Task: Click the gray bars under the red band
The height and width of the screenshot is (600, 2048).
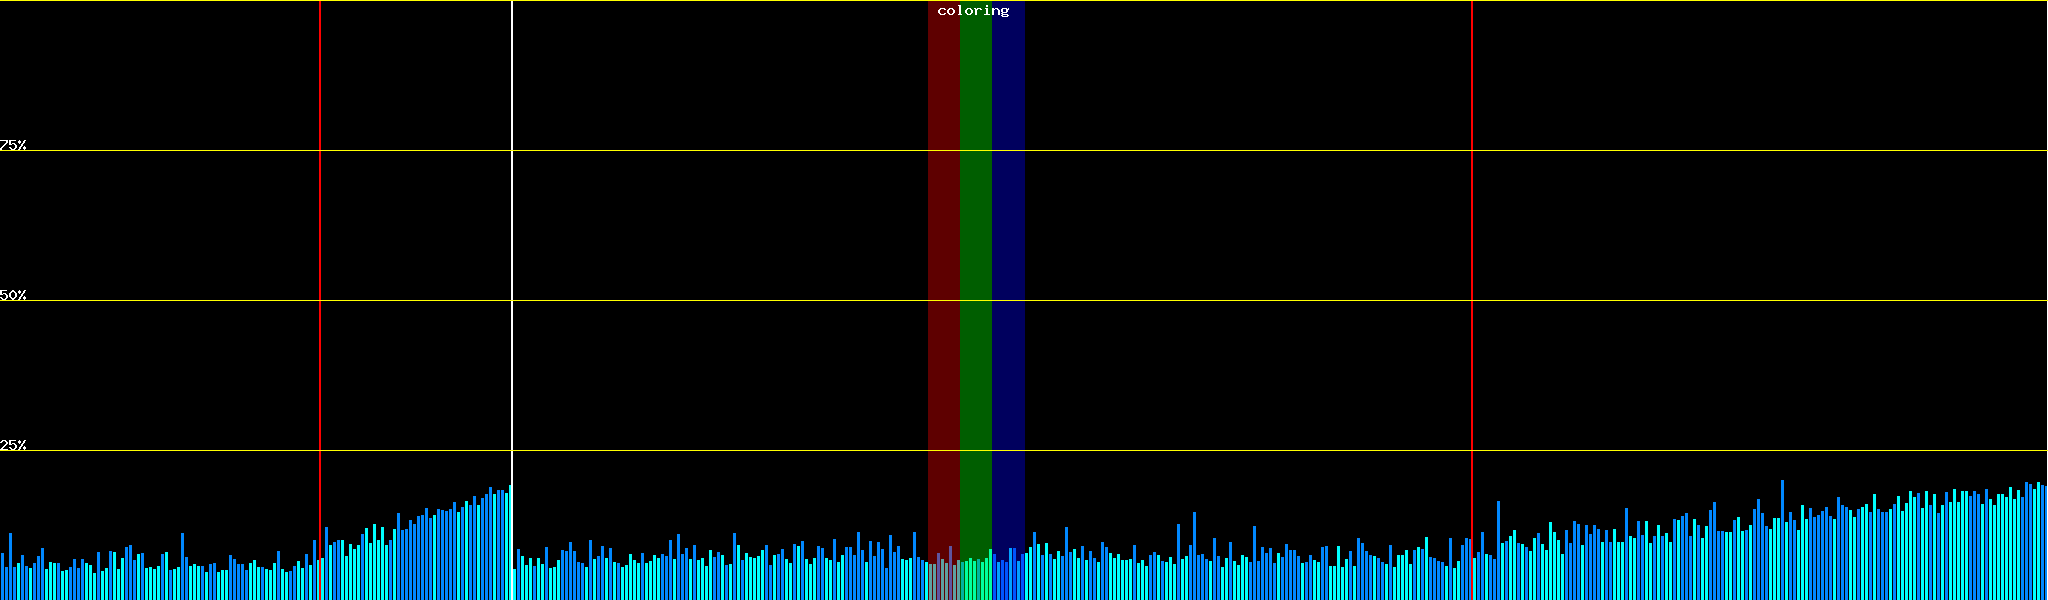Action: click(x=943, y=580)
